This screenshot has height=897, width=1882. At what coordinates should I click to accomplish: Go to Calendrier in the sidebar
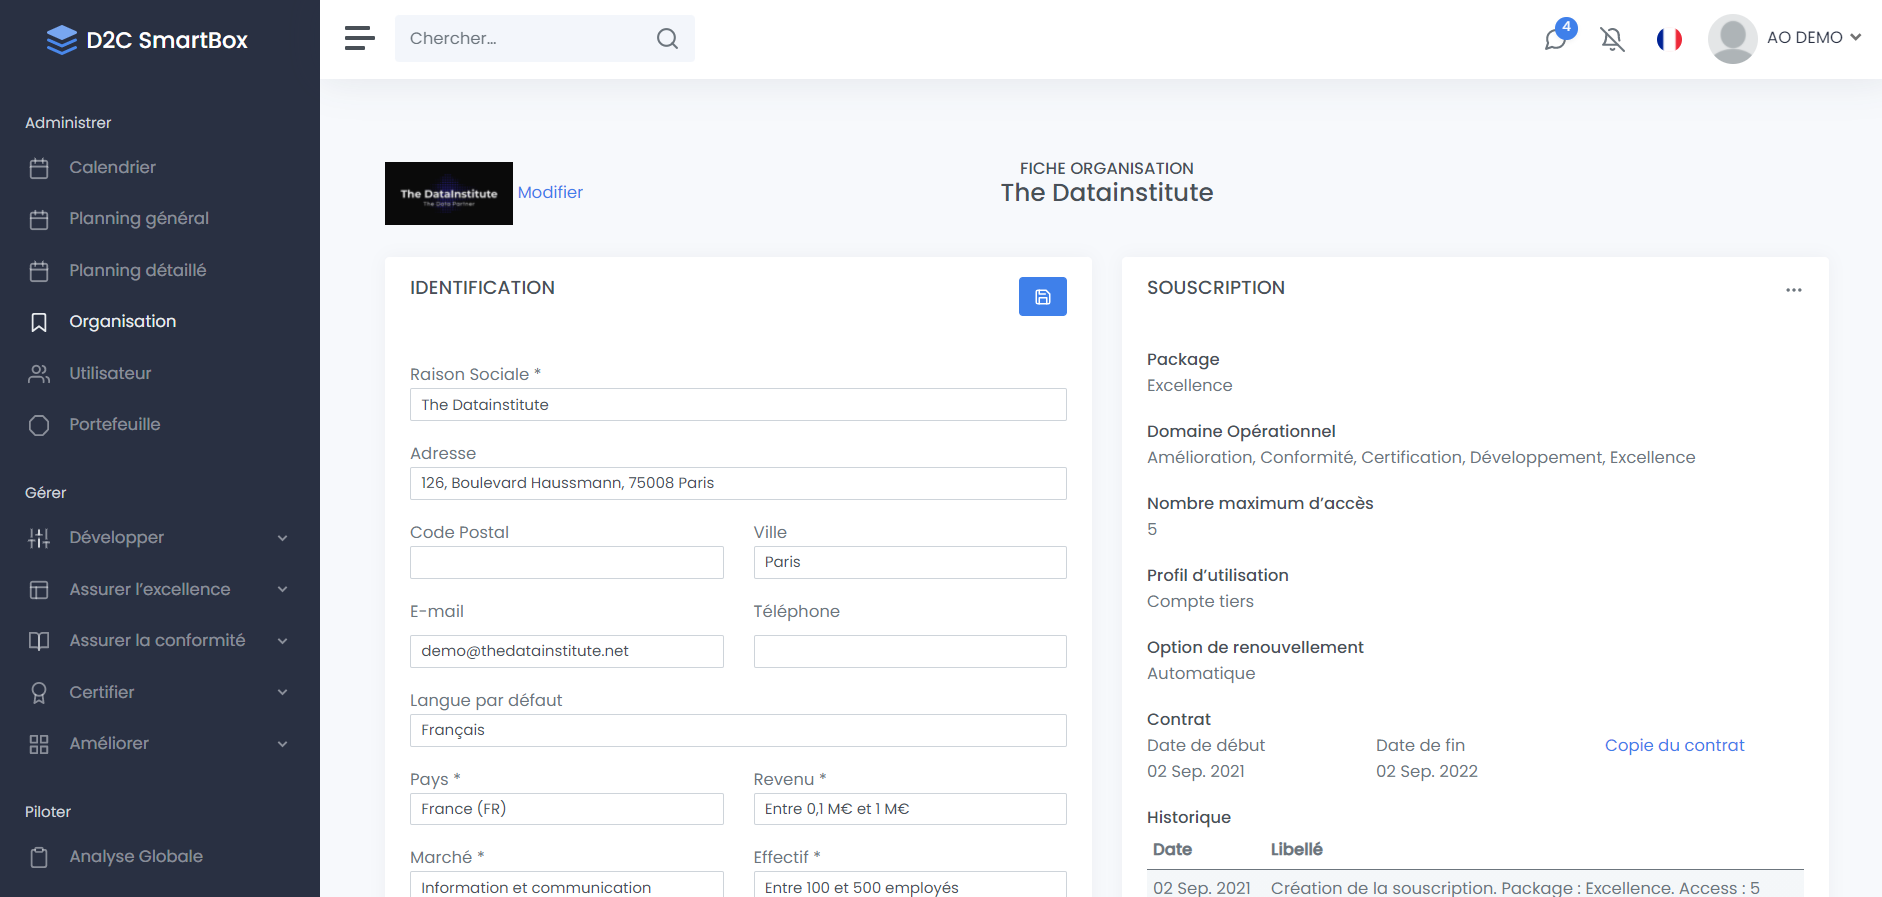click(x=112, y=168)
